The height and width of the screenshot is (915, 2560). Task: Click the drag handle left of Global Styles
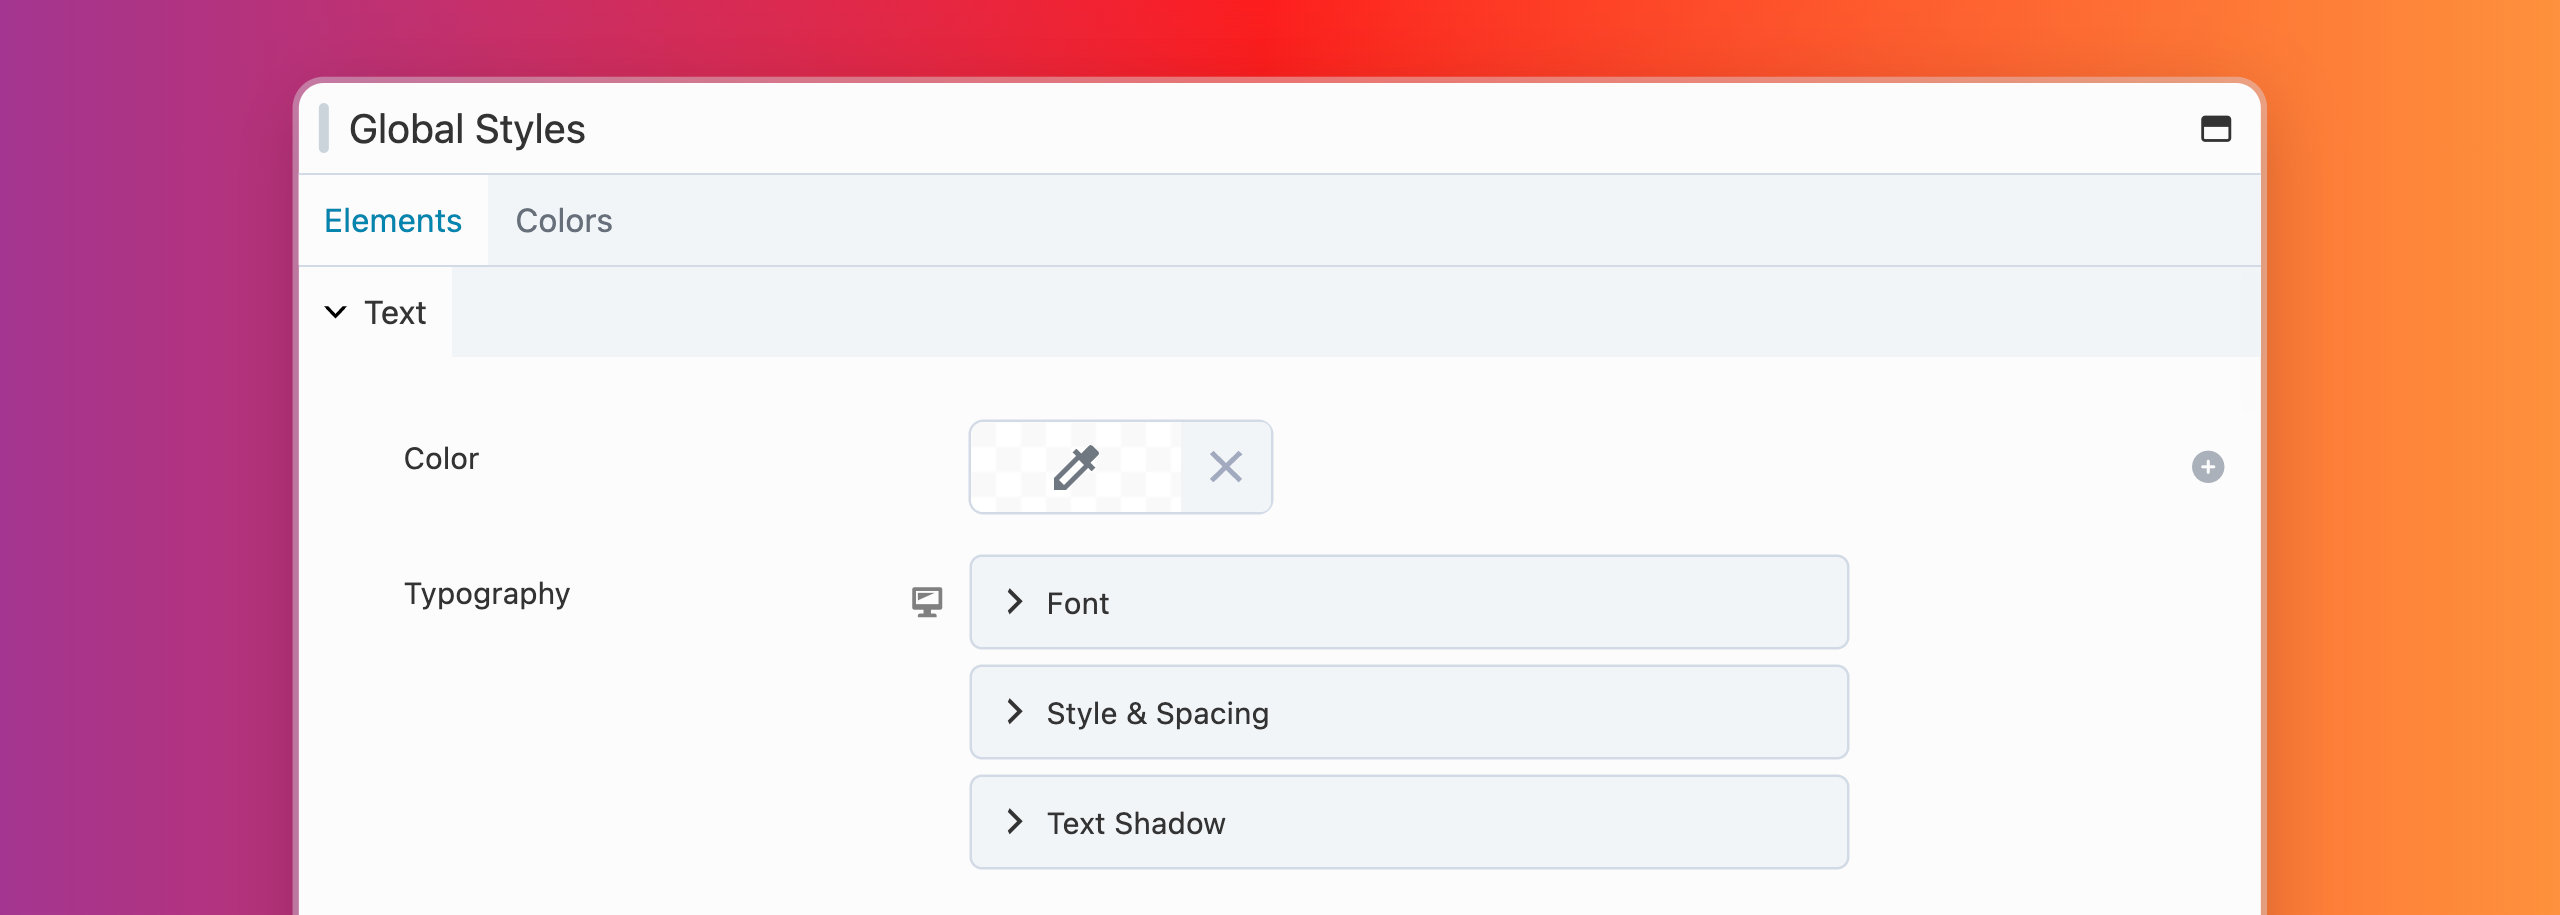[323, 129]
